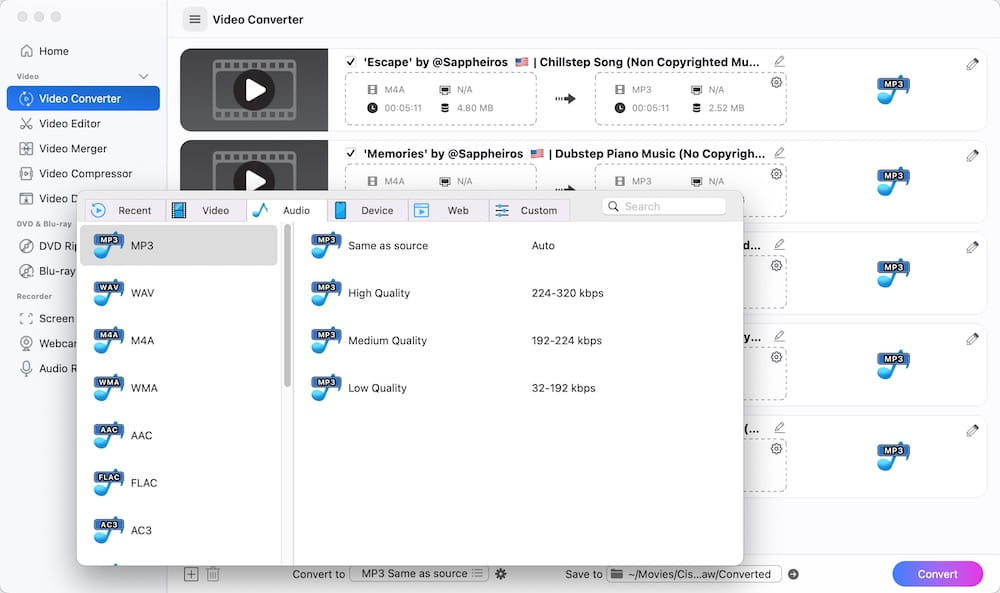
Task: Uncheck the 'Memories' by @Sappheiros checkbox
Action: (351, 153)
